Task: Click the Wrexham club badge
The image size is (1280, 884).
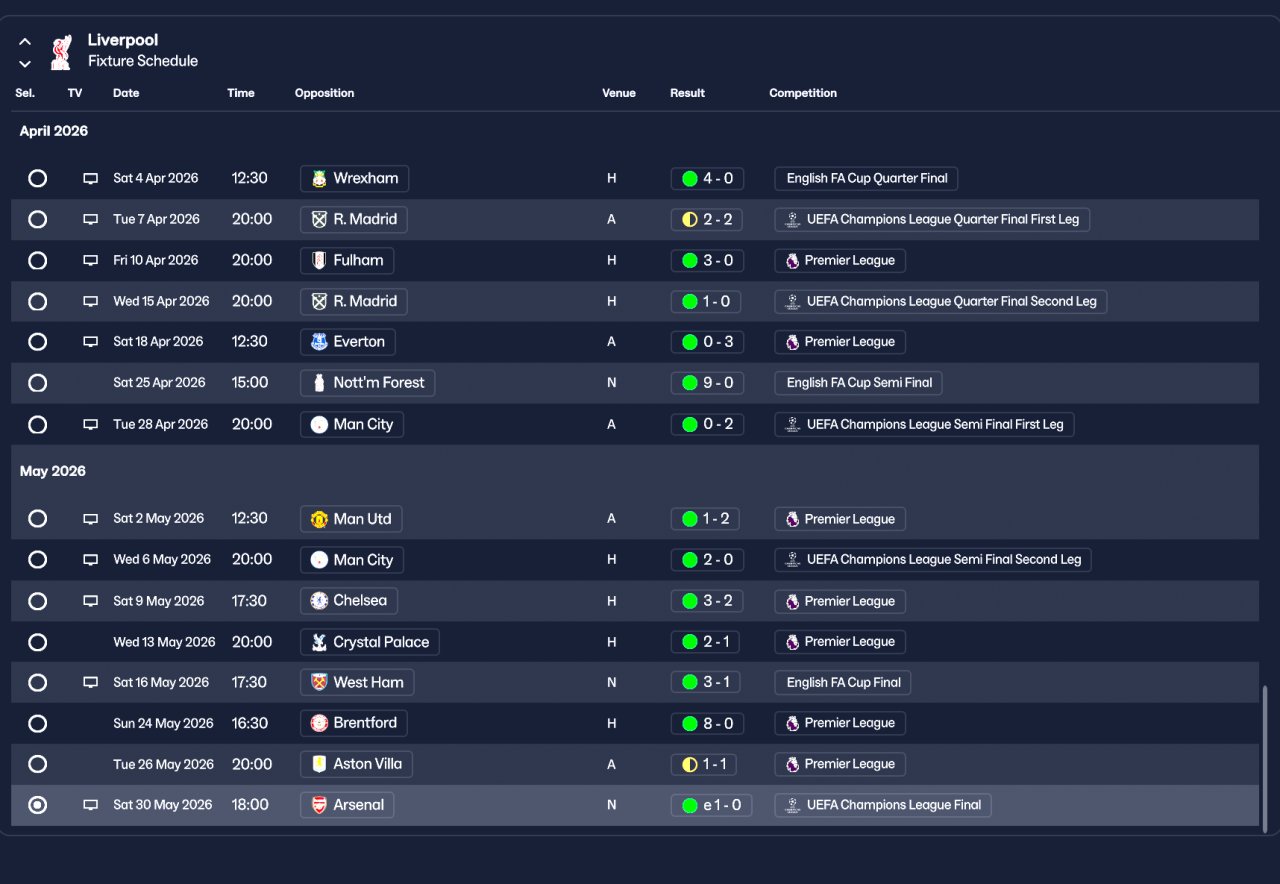Action: [x=319, y=179]
